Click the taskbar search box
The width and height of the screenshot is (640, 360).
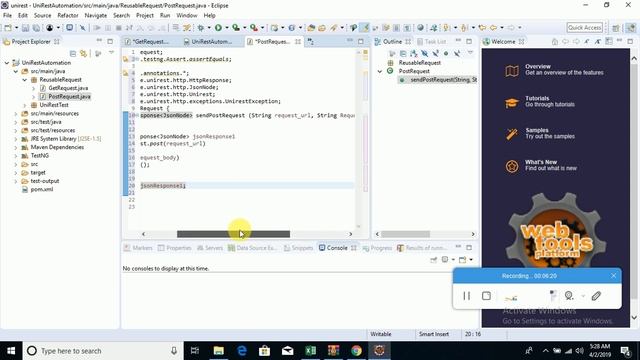point(103,351)
